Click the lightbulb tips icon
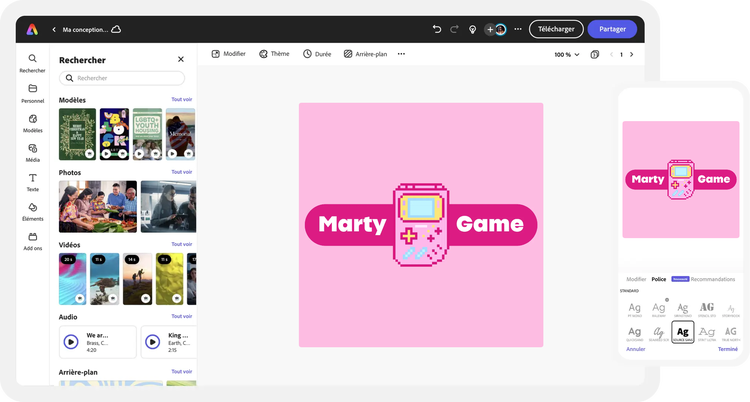This screenshot has width=750, height=402. click(472, 29)
